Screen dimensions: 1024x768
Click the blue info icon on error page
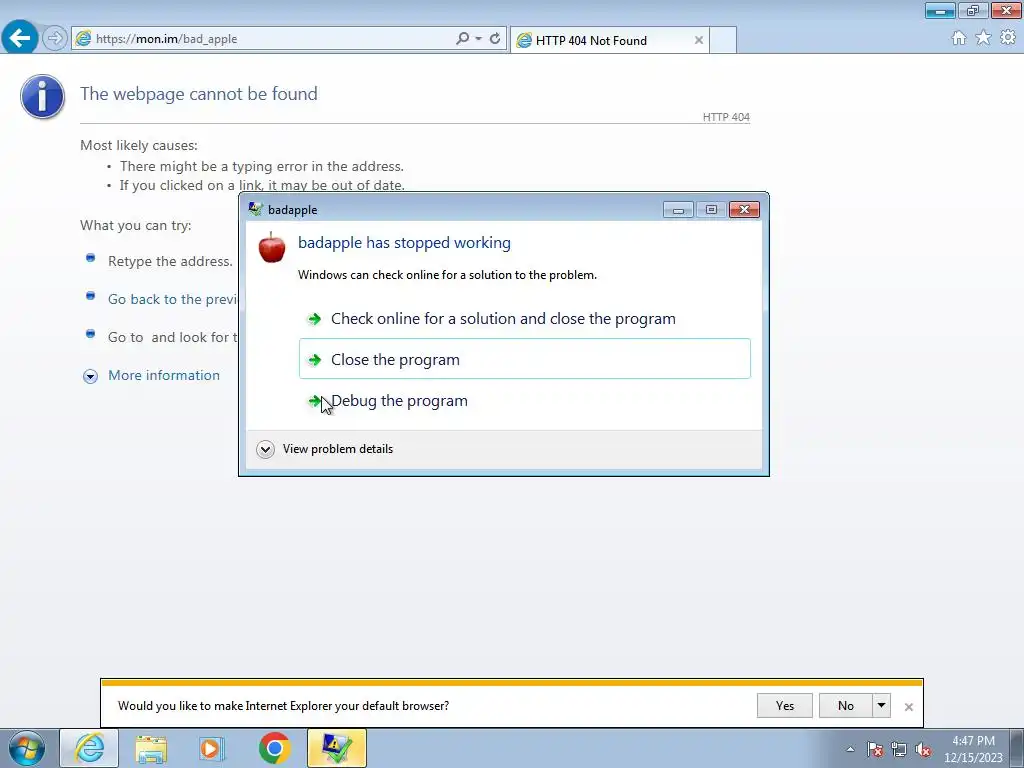tap(42, 97)
